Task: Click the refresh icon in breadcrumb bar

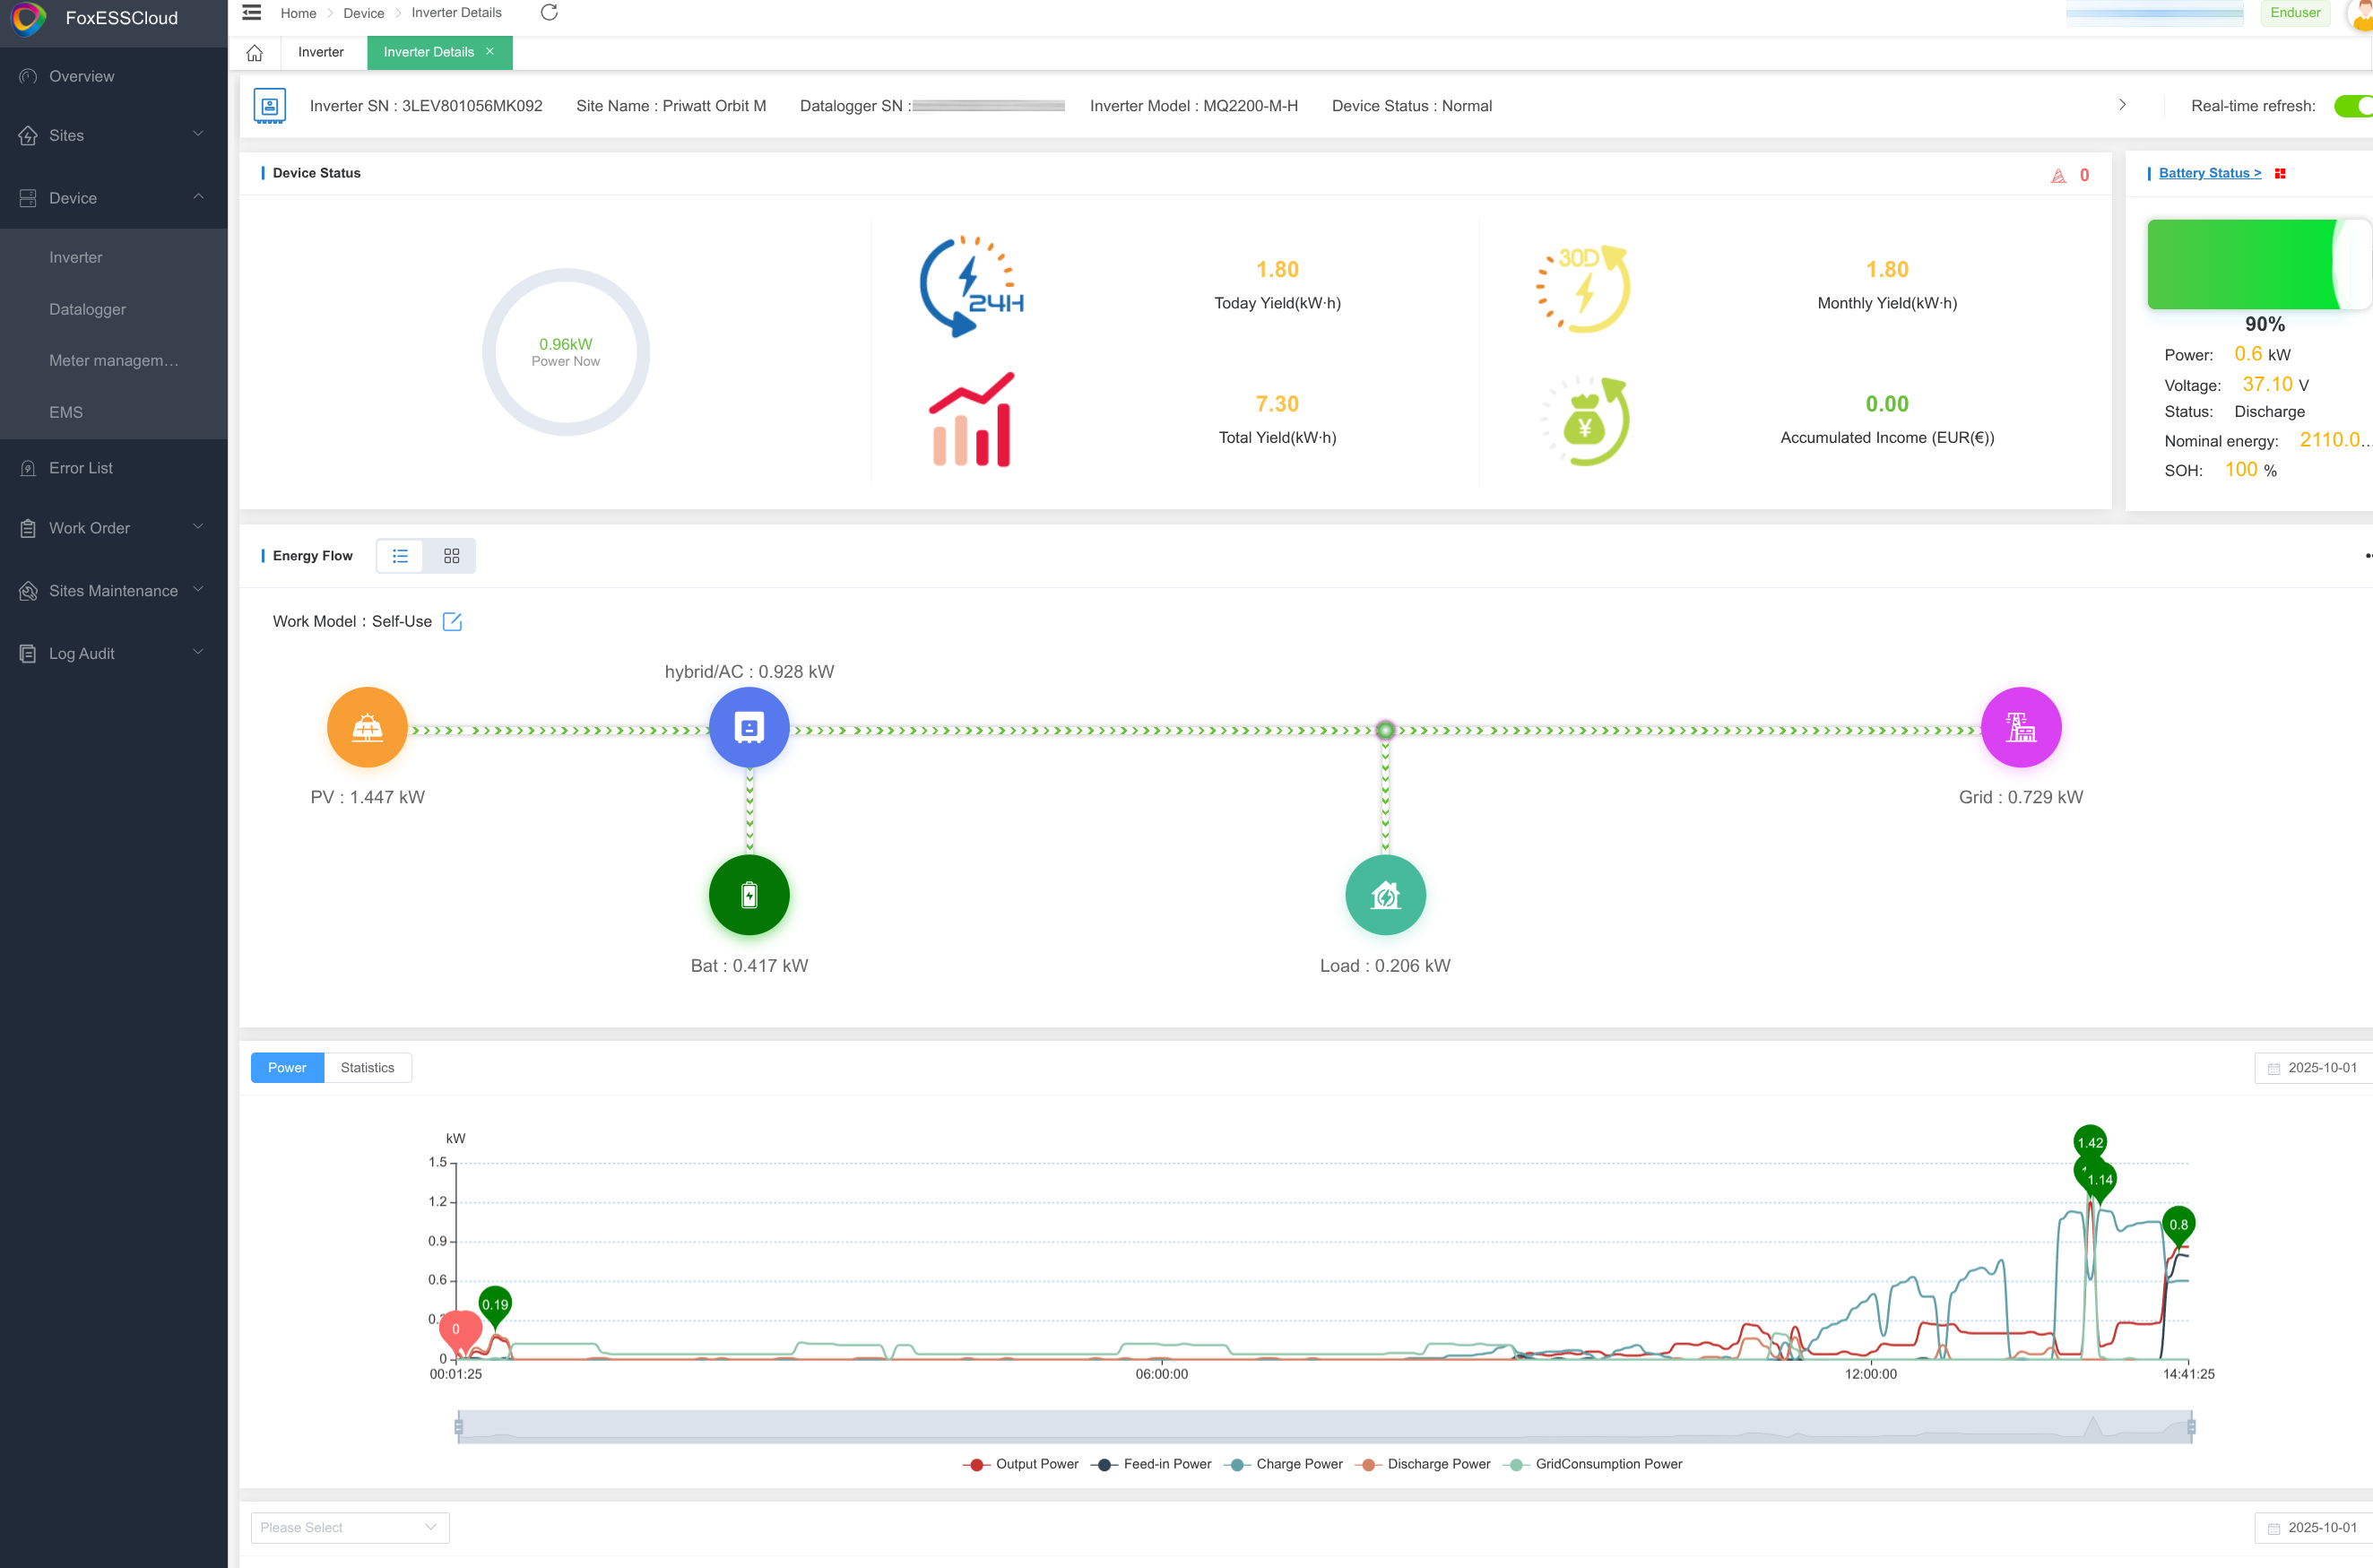Action: tap(549, 13)
